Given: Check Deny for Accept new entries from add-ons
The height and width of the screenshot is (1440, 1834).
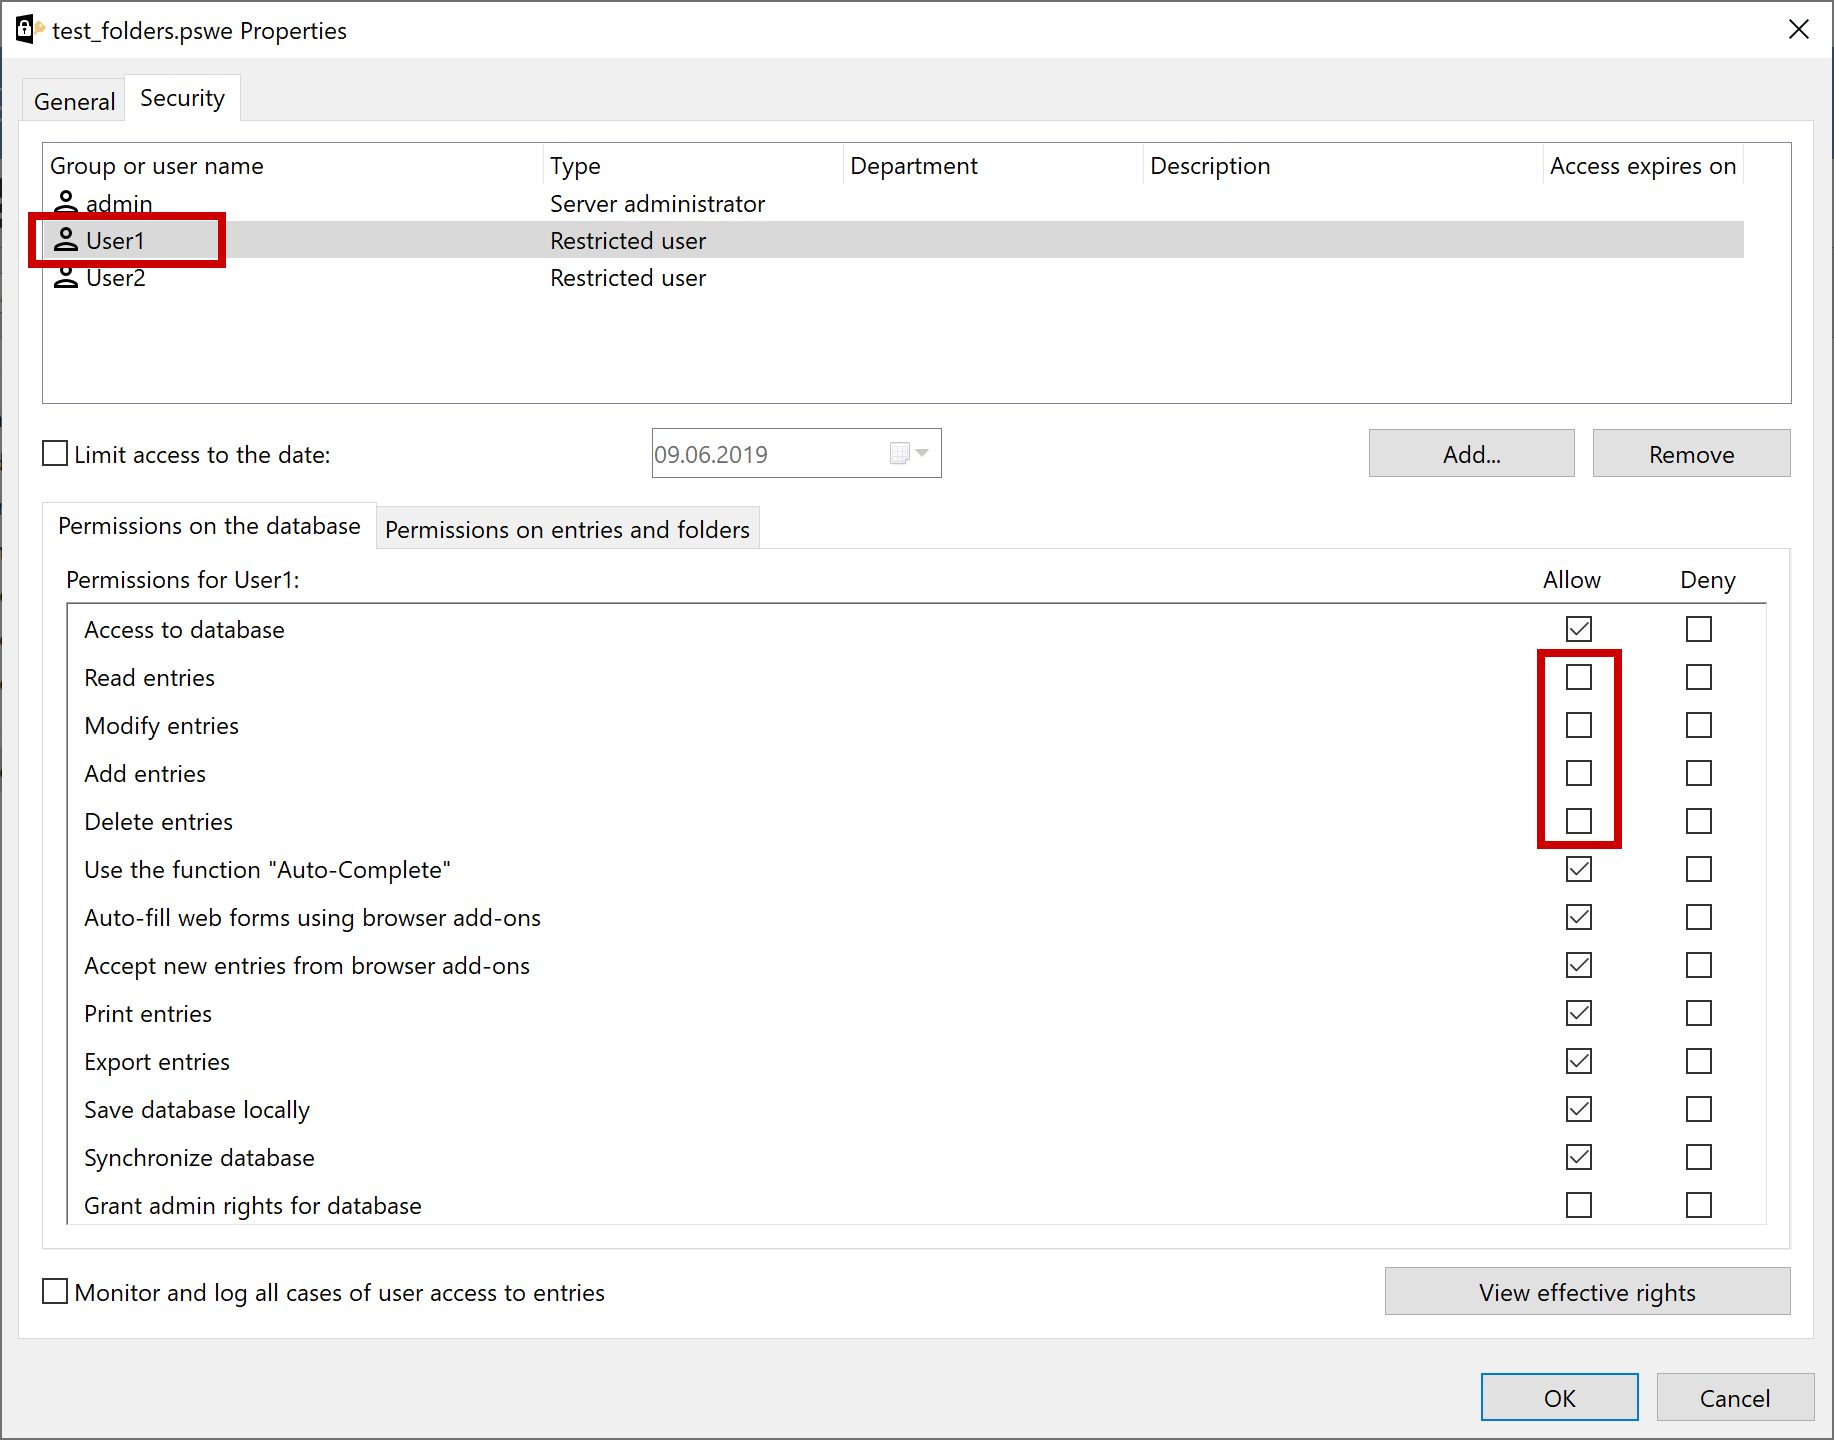Looking at the screenshot, I should 1699,965.
